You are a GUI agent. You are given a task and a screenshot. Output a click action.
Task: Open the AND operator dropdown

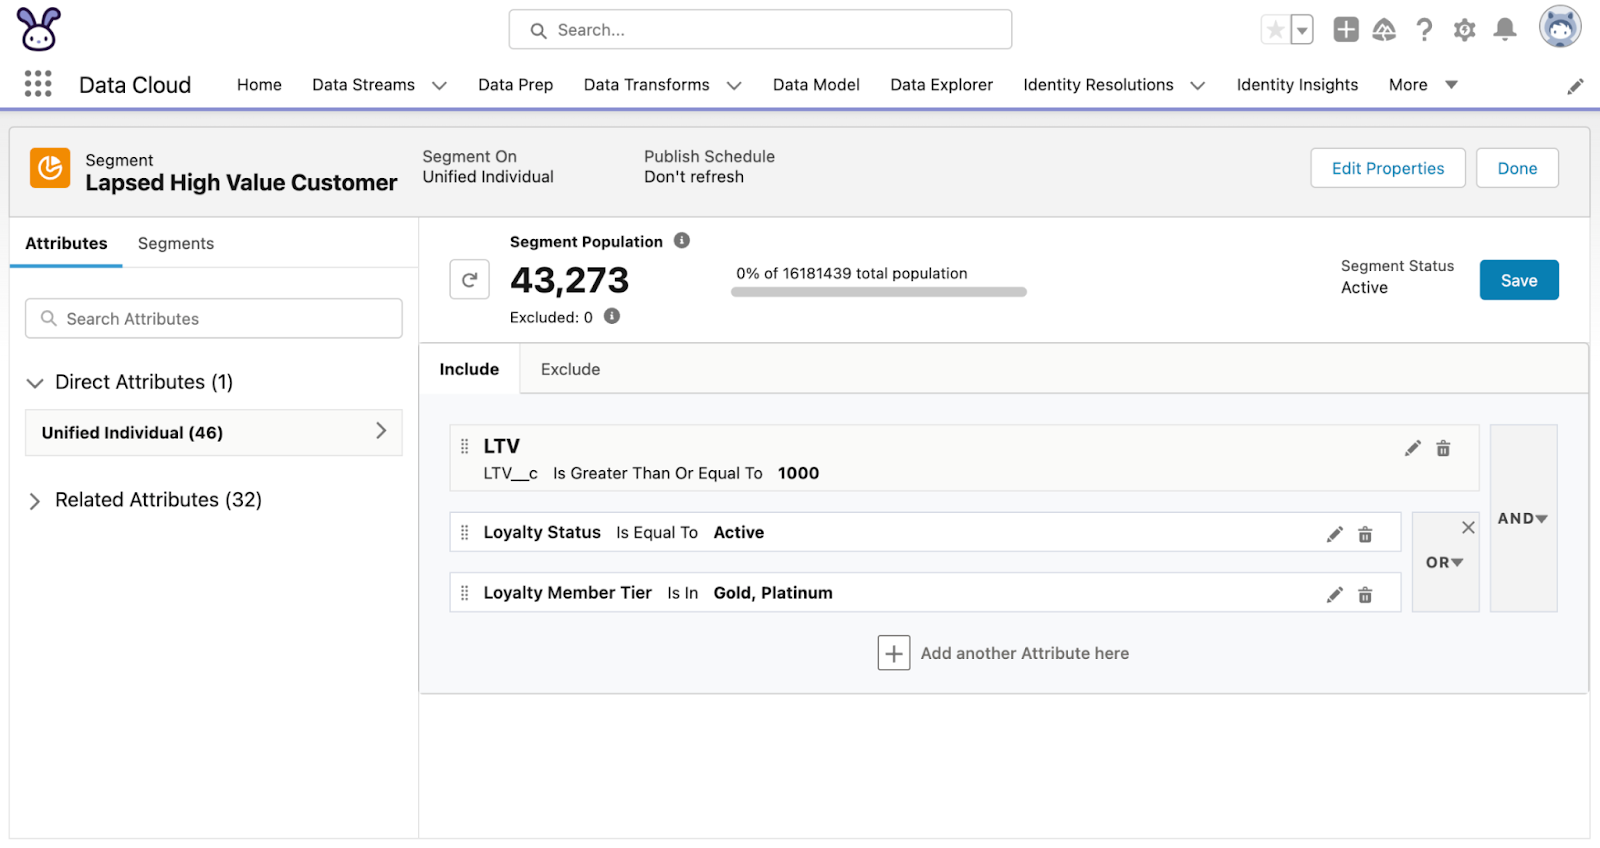click(x=1522, y=519)
